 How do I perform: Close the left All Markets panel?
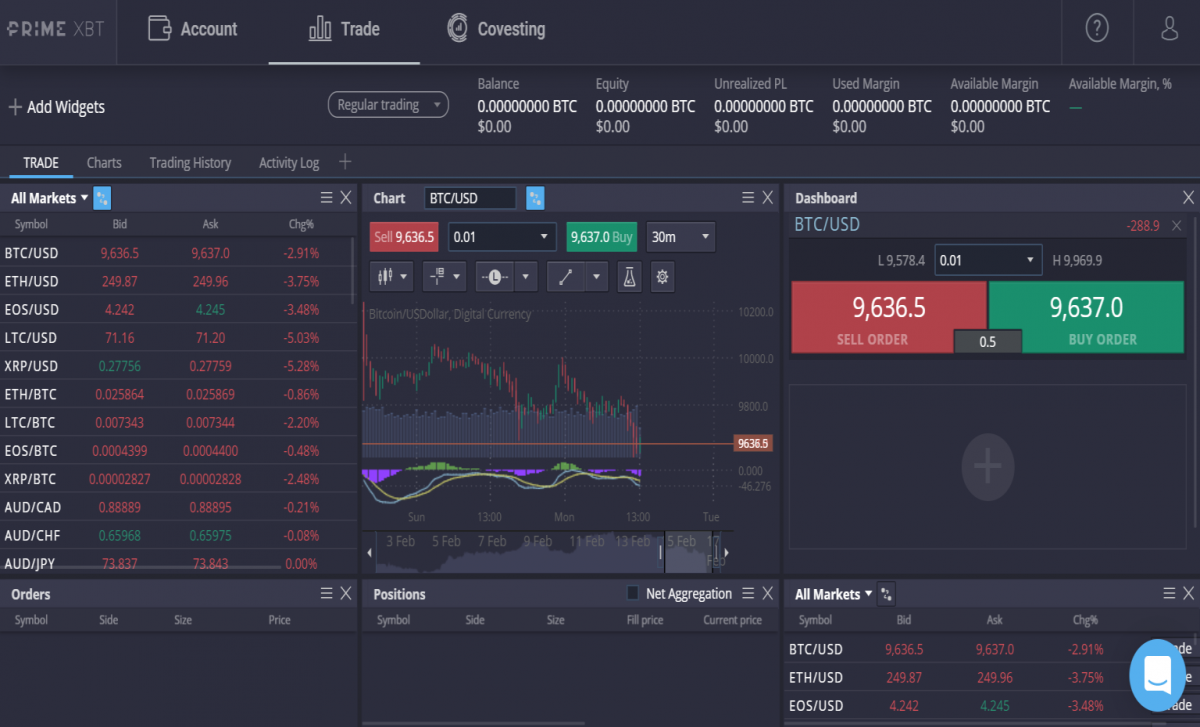pyautogui.click(x=346, y=198)
